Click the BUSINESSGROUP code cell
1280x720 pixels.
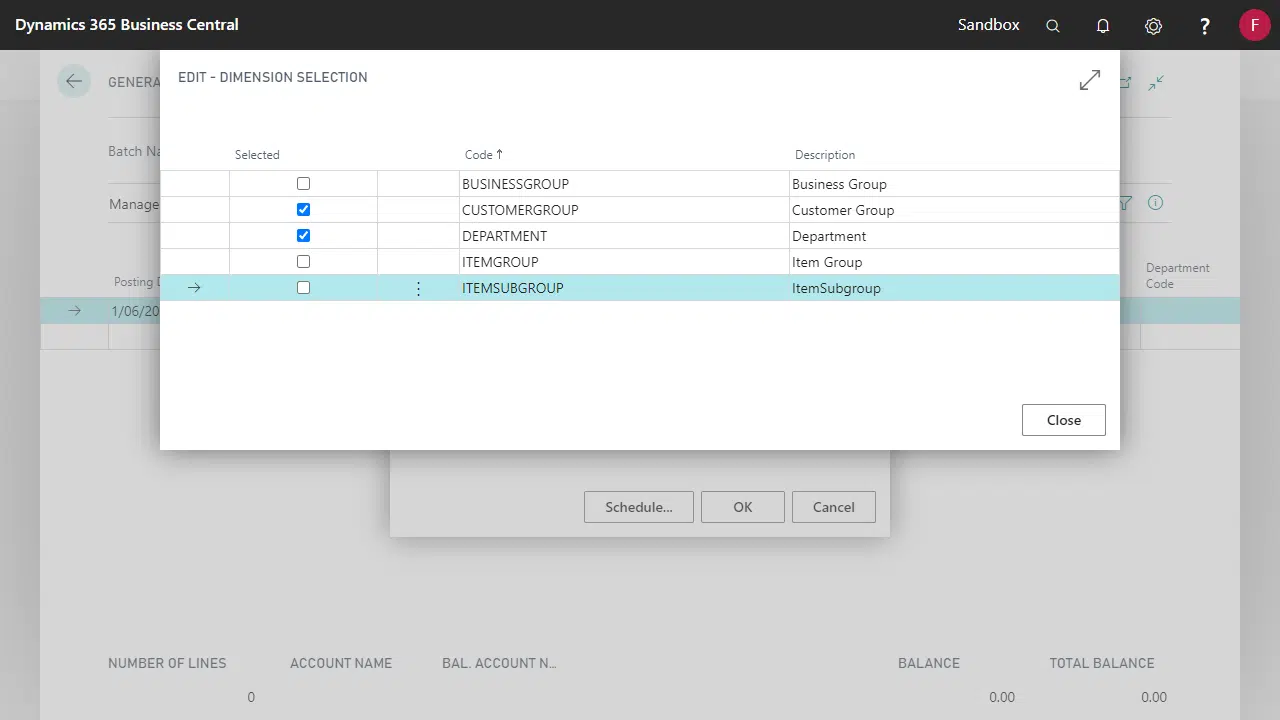(515, 184)
